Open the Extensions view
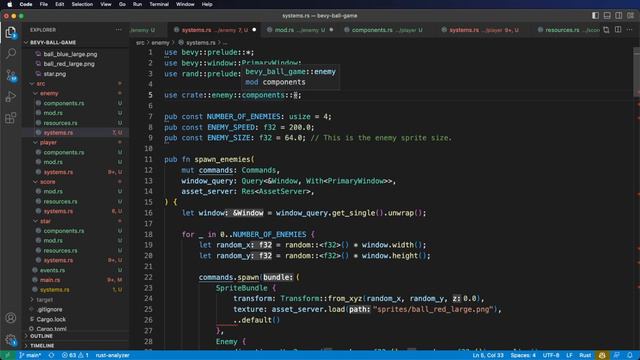 click(x=11, y=118)
